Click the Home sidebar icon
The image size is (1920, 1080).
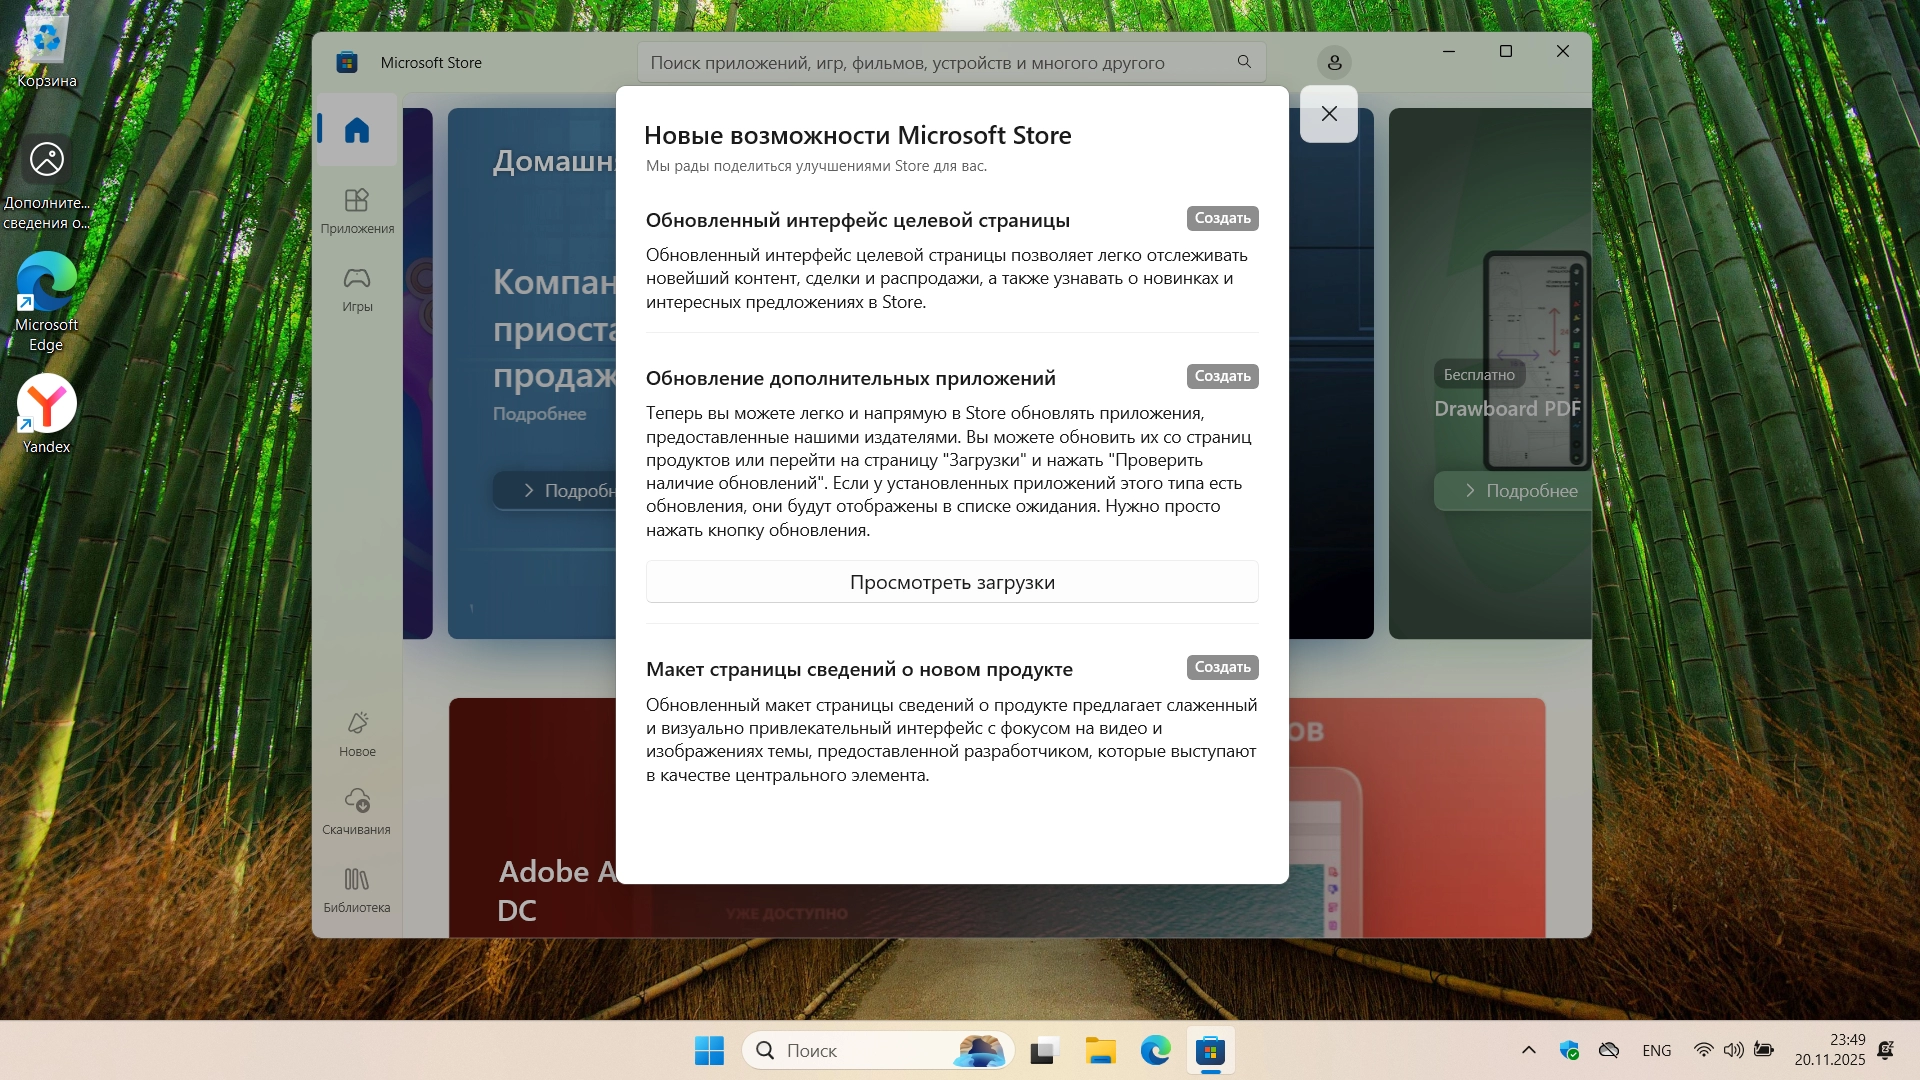tap(357, 130)
